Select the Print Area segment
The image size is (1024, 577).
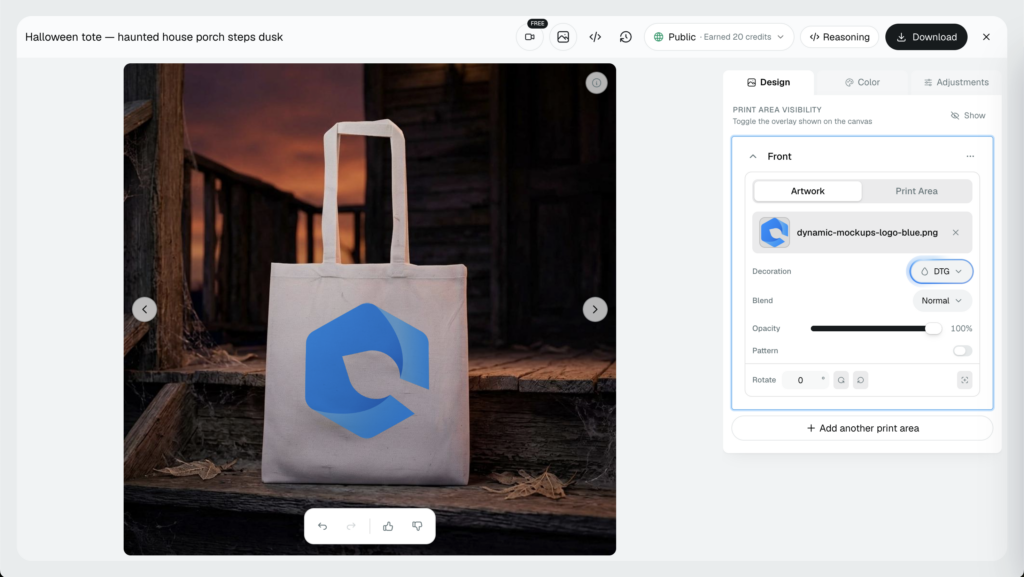[x=916, y=191]
